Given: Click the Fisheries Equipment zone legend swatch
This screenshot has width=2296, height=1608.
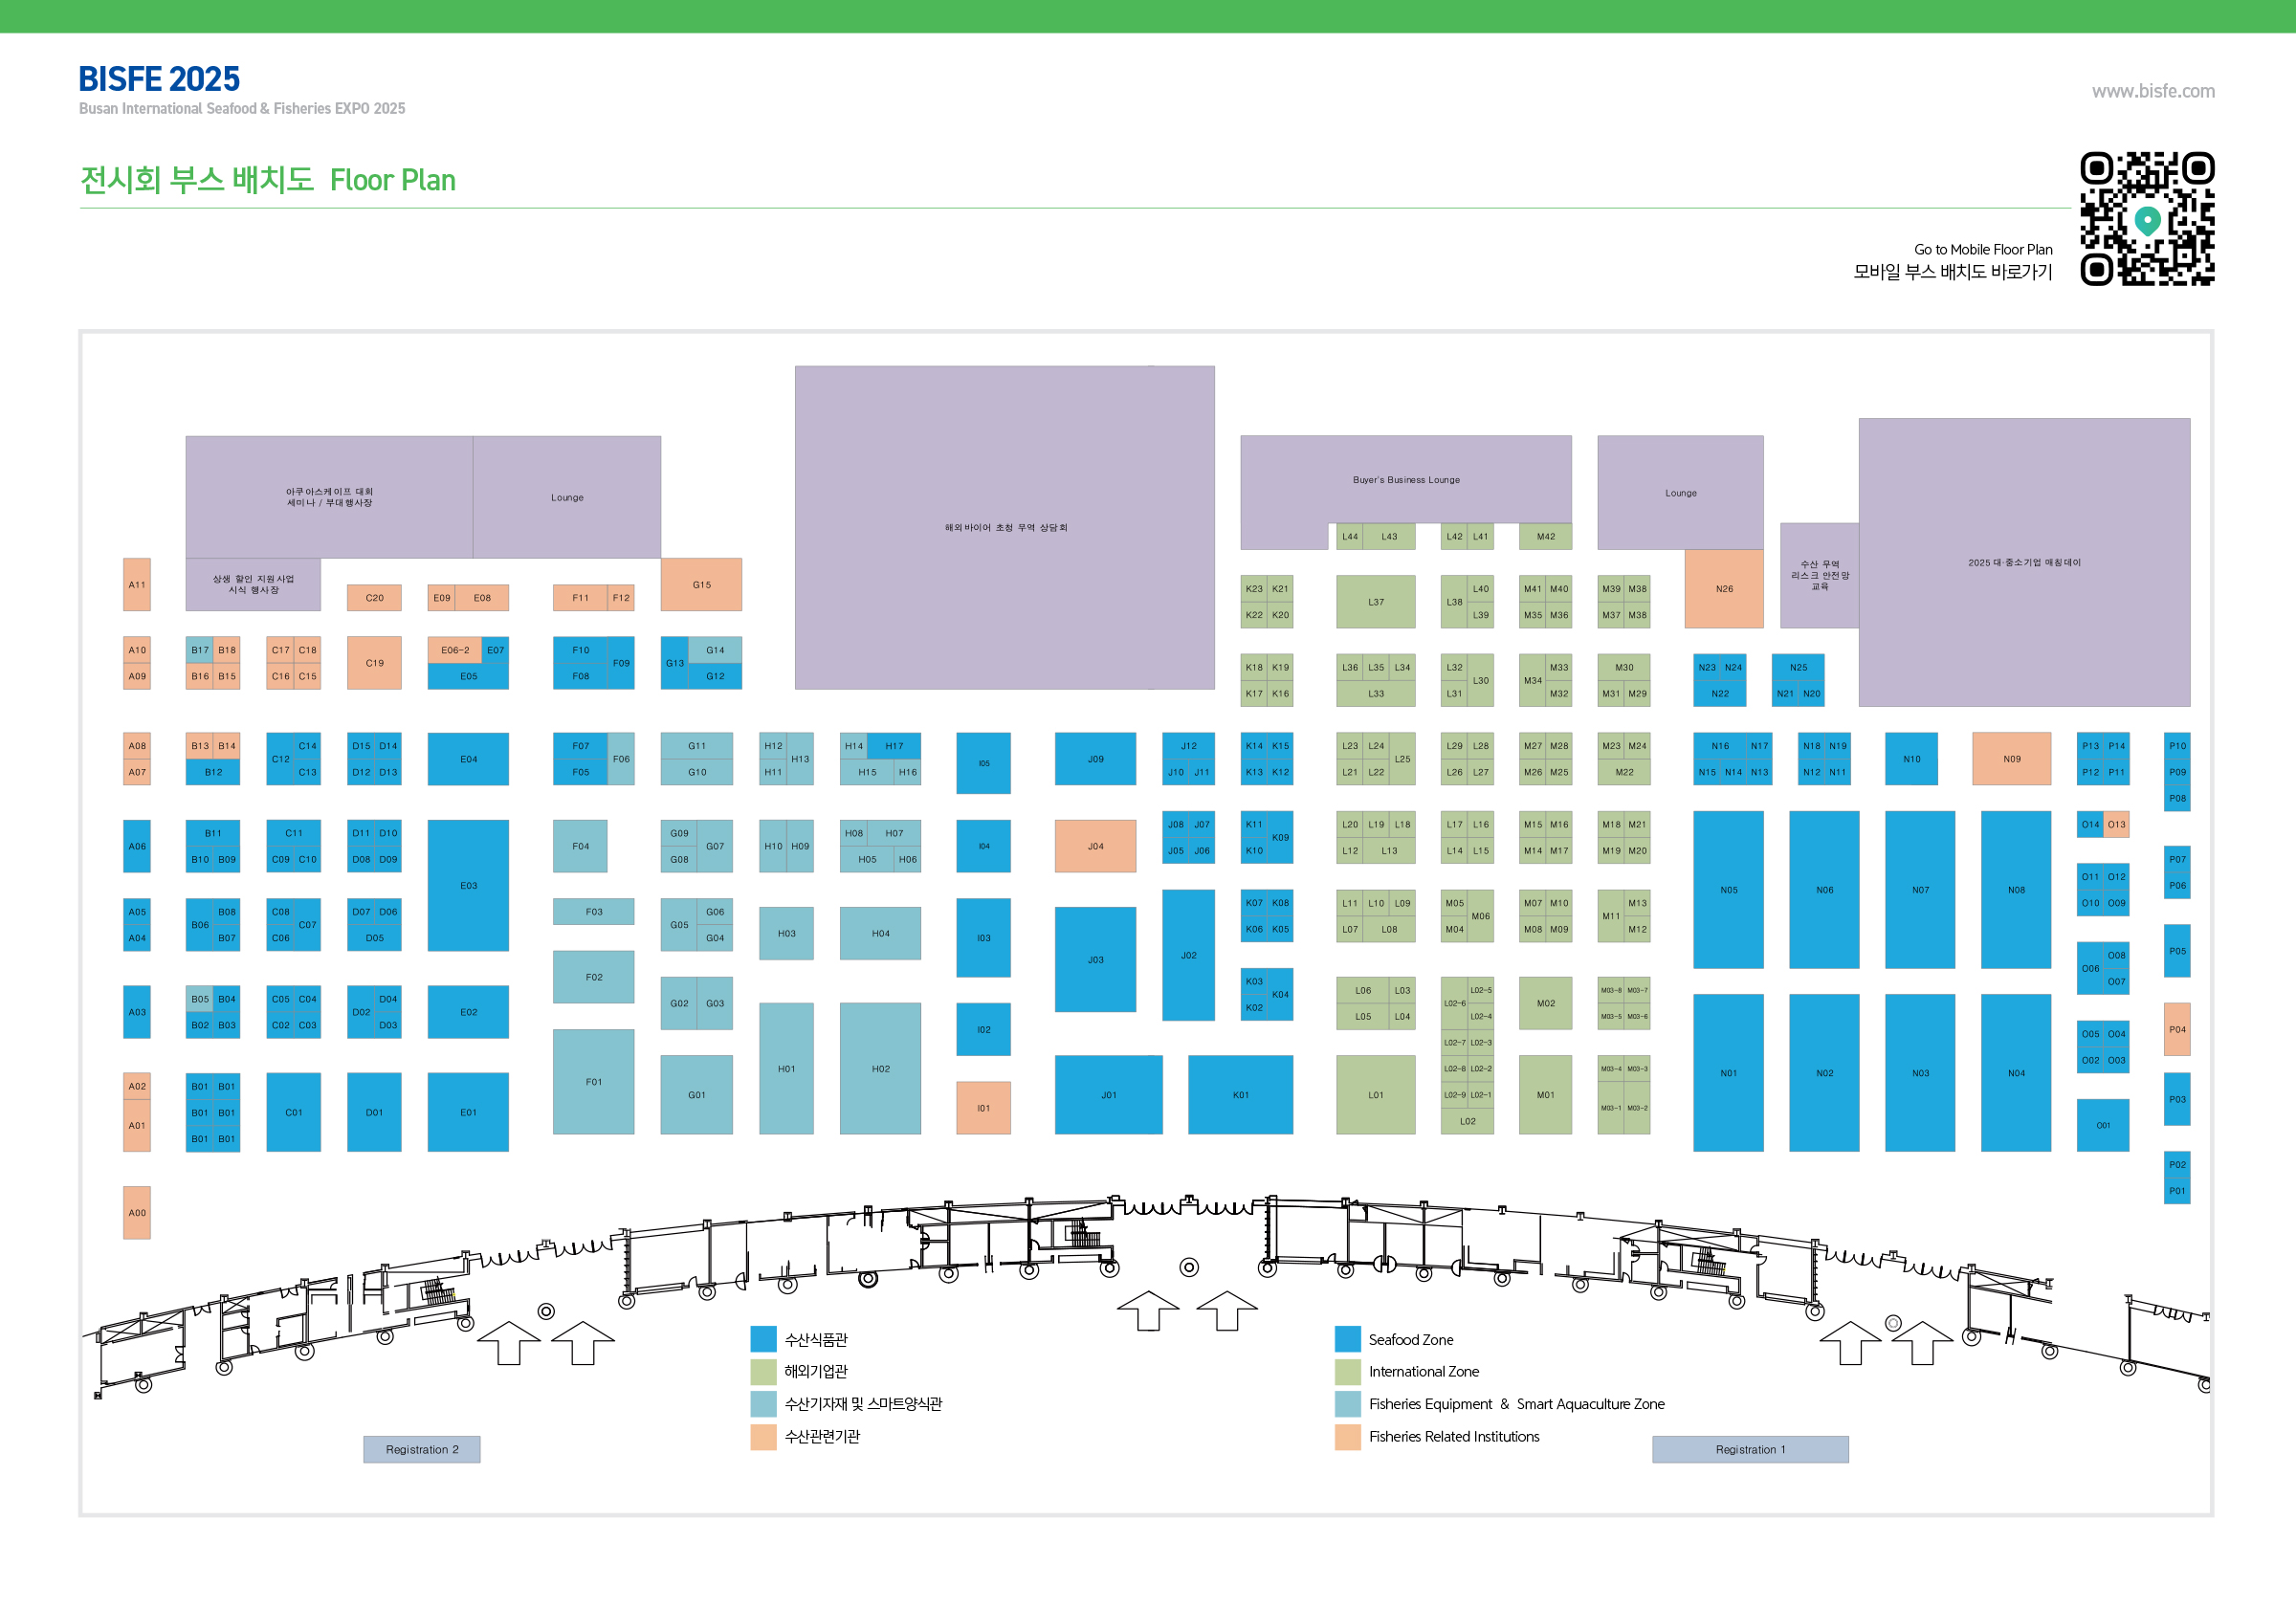Looking at the screenshot, I should [1347, 1403].
